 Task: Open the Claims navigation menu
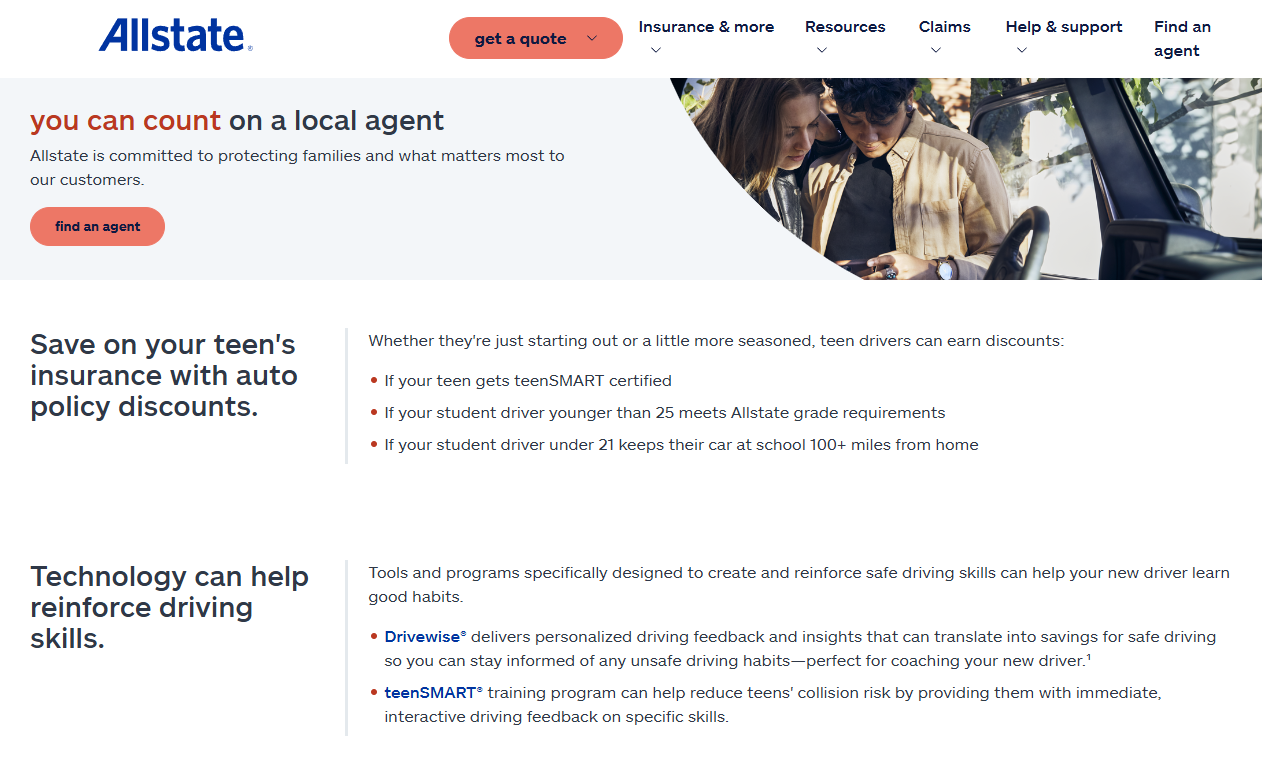coord(944,27)
